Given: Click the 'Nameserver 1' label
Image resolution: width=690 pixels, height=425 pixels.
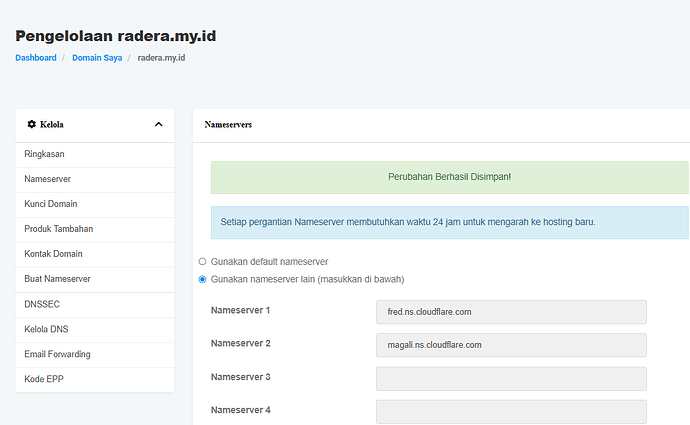Looking at the screenshot, I should click(240, 310).
